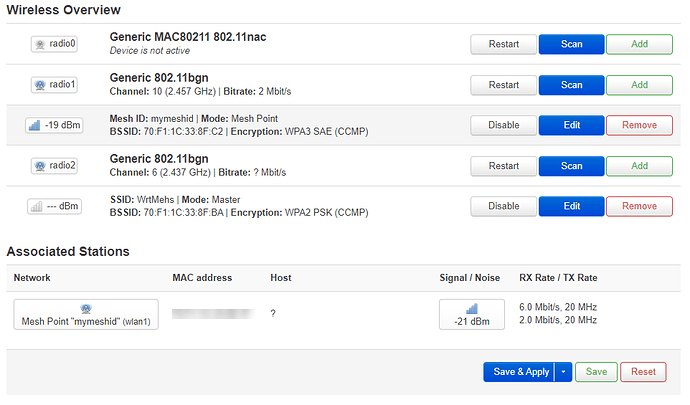Click the Mesh Point "mymeshid" network badge

point(85,314)
